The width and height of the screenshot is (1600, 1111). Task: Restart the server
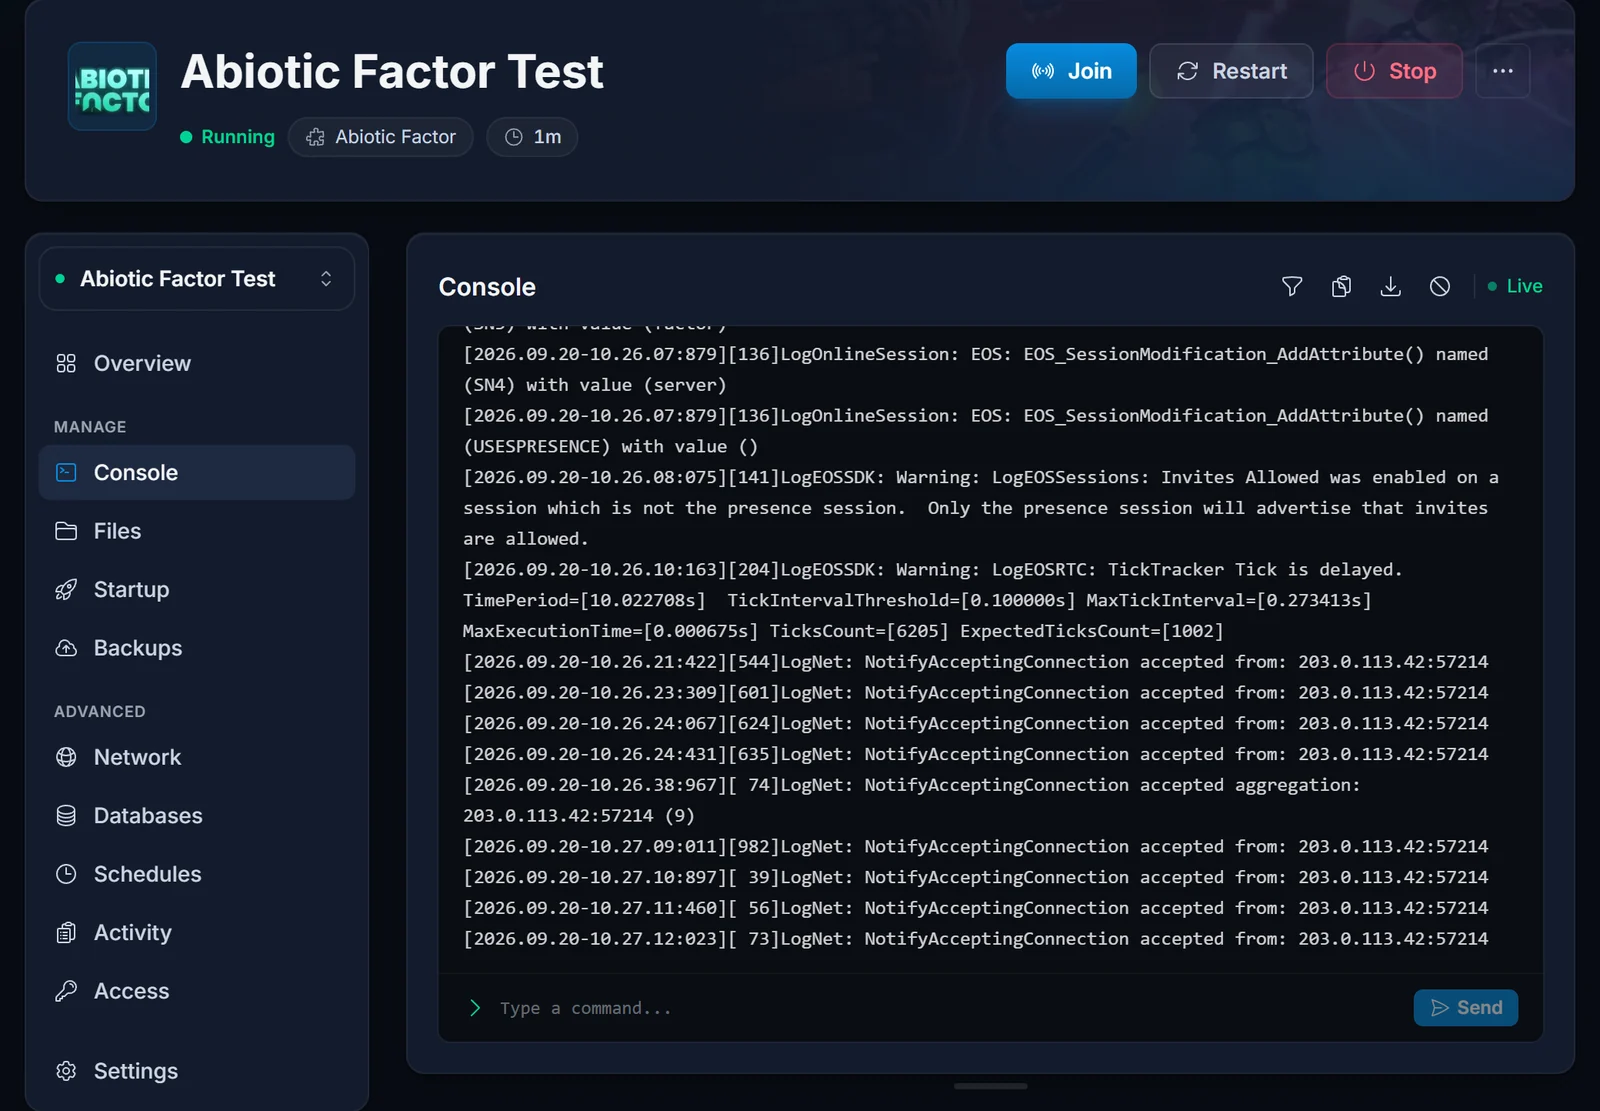1231,71
